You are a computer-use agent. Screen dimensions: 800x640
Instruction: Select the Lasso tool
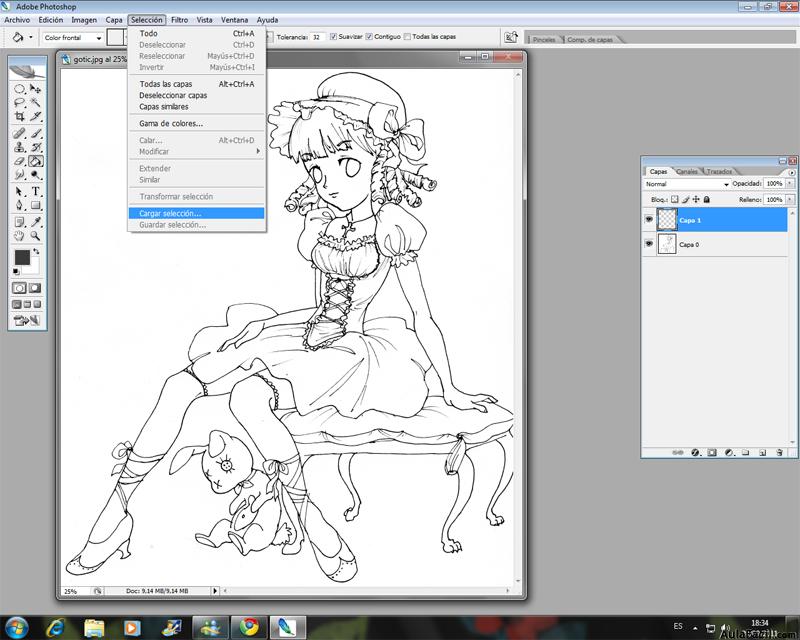(19, 103)
